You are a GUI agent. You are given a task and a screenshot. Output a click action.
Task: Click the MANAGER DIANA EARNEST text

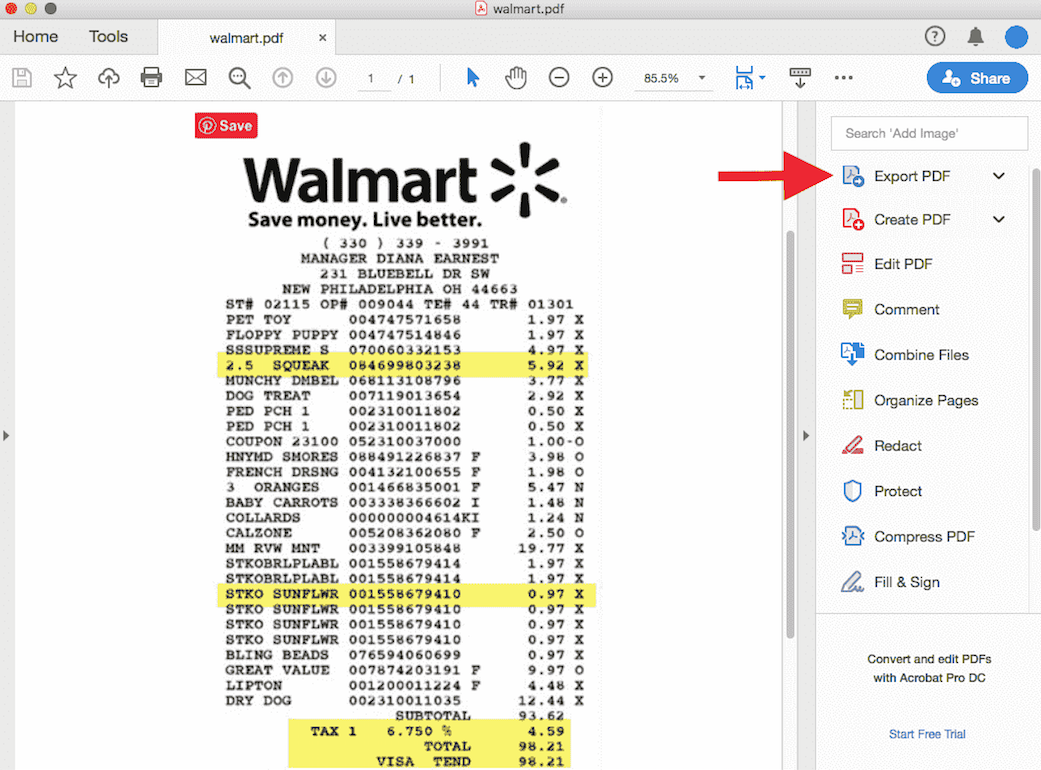coord(399,258)
